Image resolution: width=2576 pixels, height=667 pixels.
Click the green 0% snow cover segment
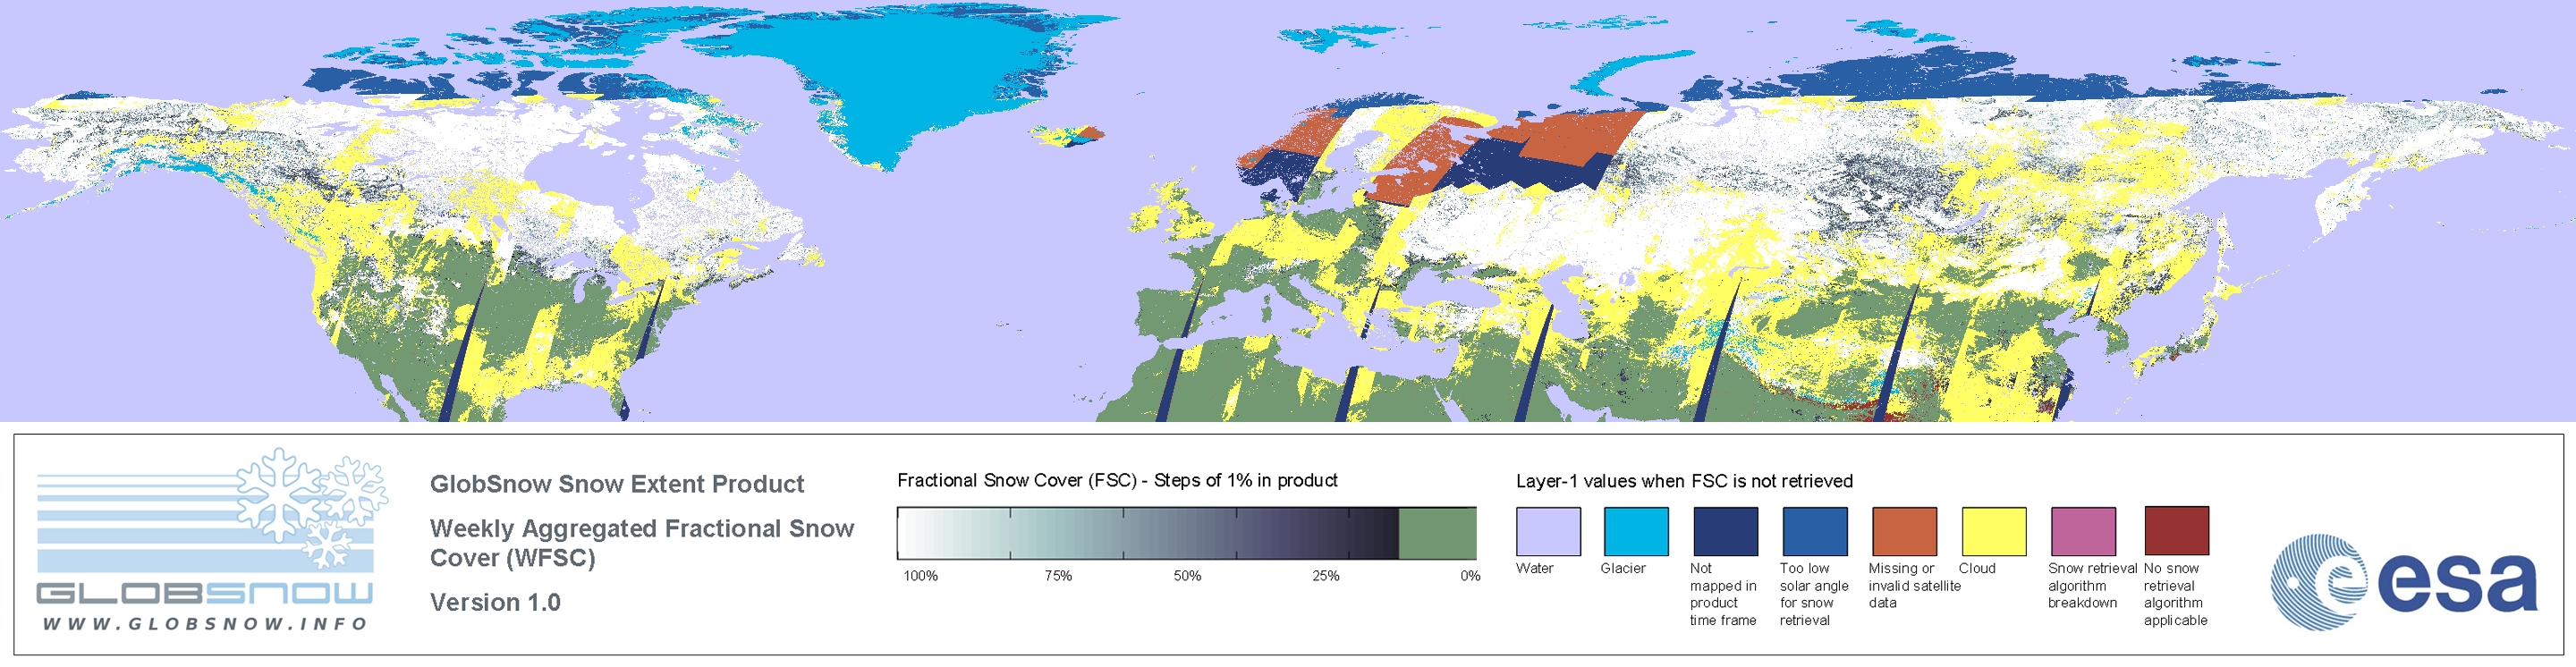coord(1437,533)
